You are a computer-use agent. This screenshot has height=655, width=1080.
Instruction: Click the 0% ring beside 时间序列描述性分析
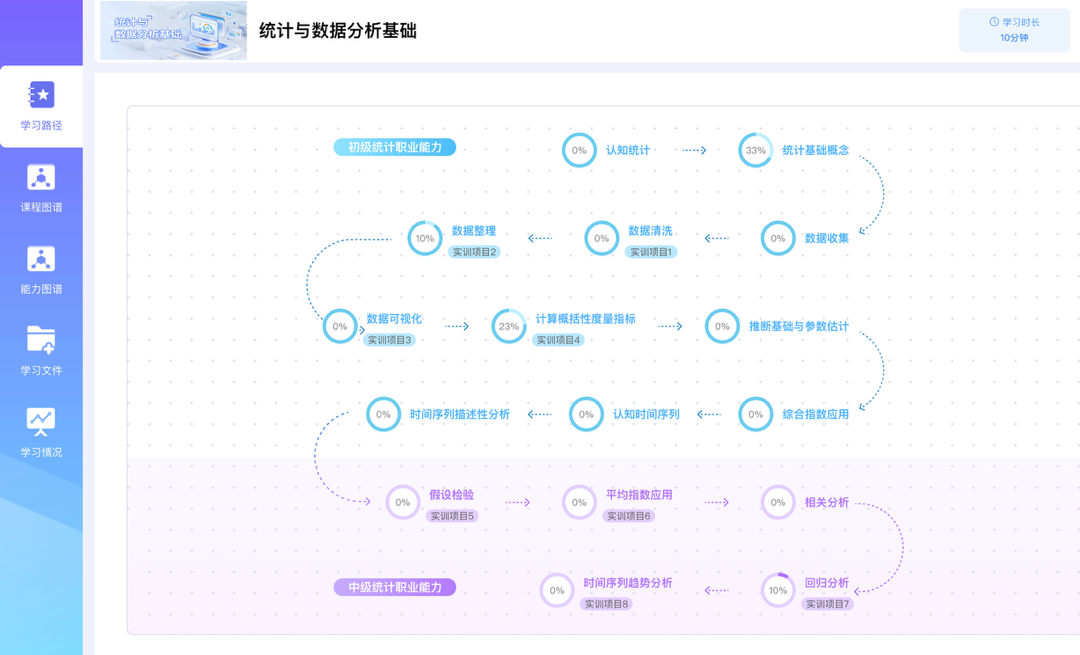(384, 415)
